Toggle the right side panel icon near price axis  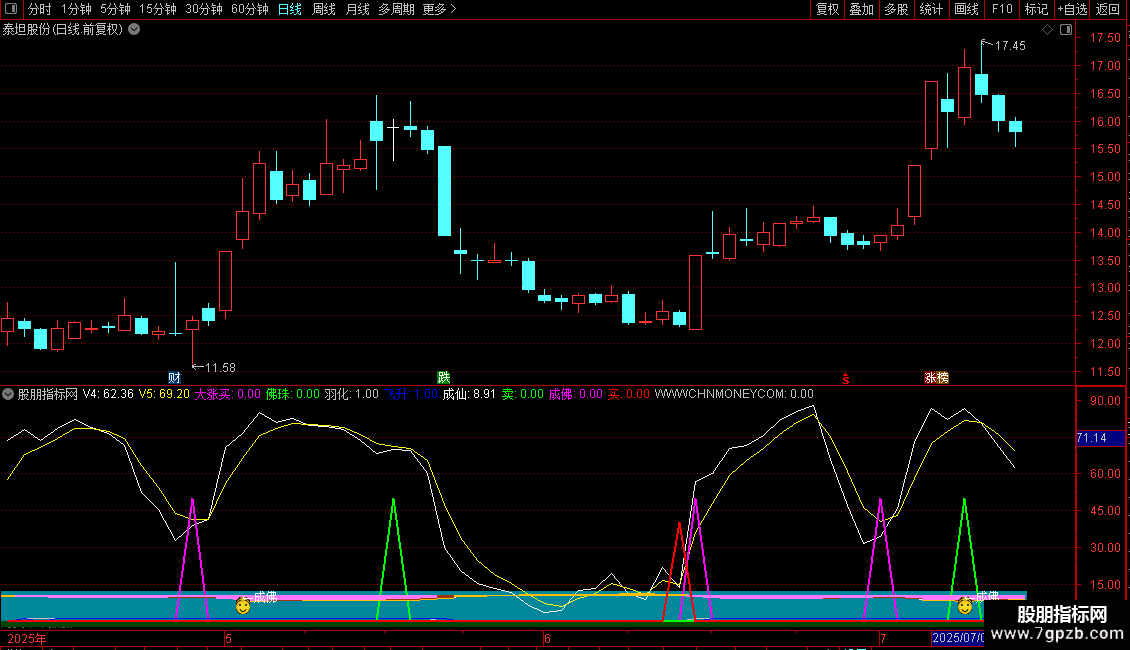tap(1064, 30)
